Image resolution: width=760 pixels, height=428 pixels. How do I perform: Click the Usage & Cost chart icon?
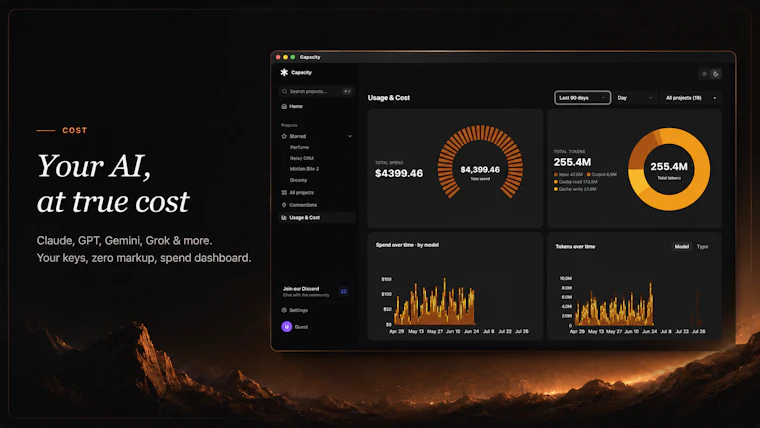(284, 218)
